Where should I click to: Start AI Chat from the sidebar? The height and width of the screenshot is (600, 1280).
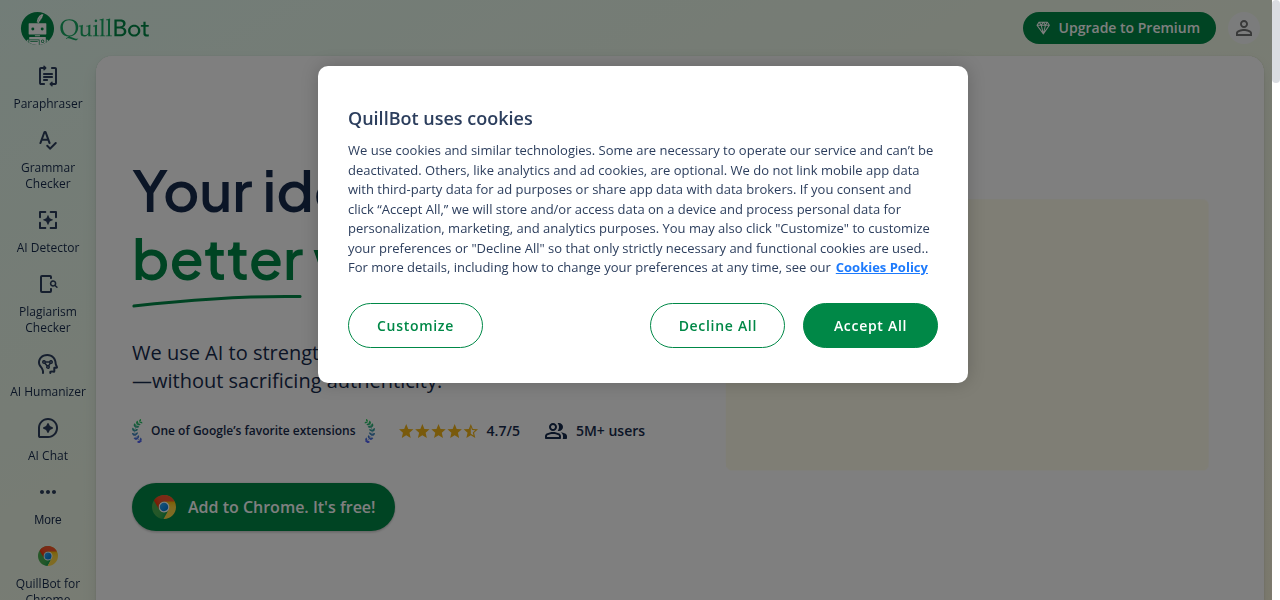47,438
